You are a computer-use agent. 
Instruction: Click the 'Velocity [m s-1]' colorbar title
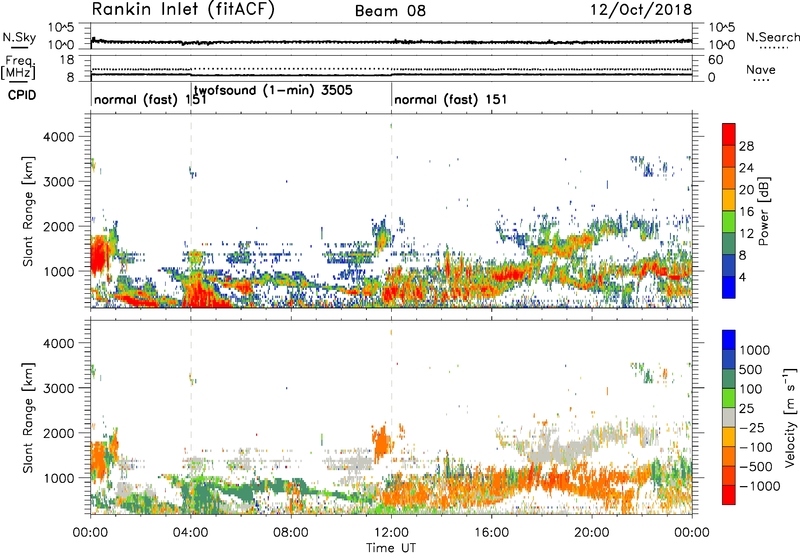coord(790,417)
